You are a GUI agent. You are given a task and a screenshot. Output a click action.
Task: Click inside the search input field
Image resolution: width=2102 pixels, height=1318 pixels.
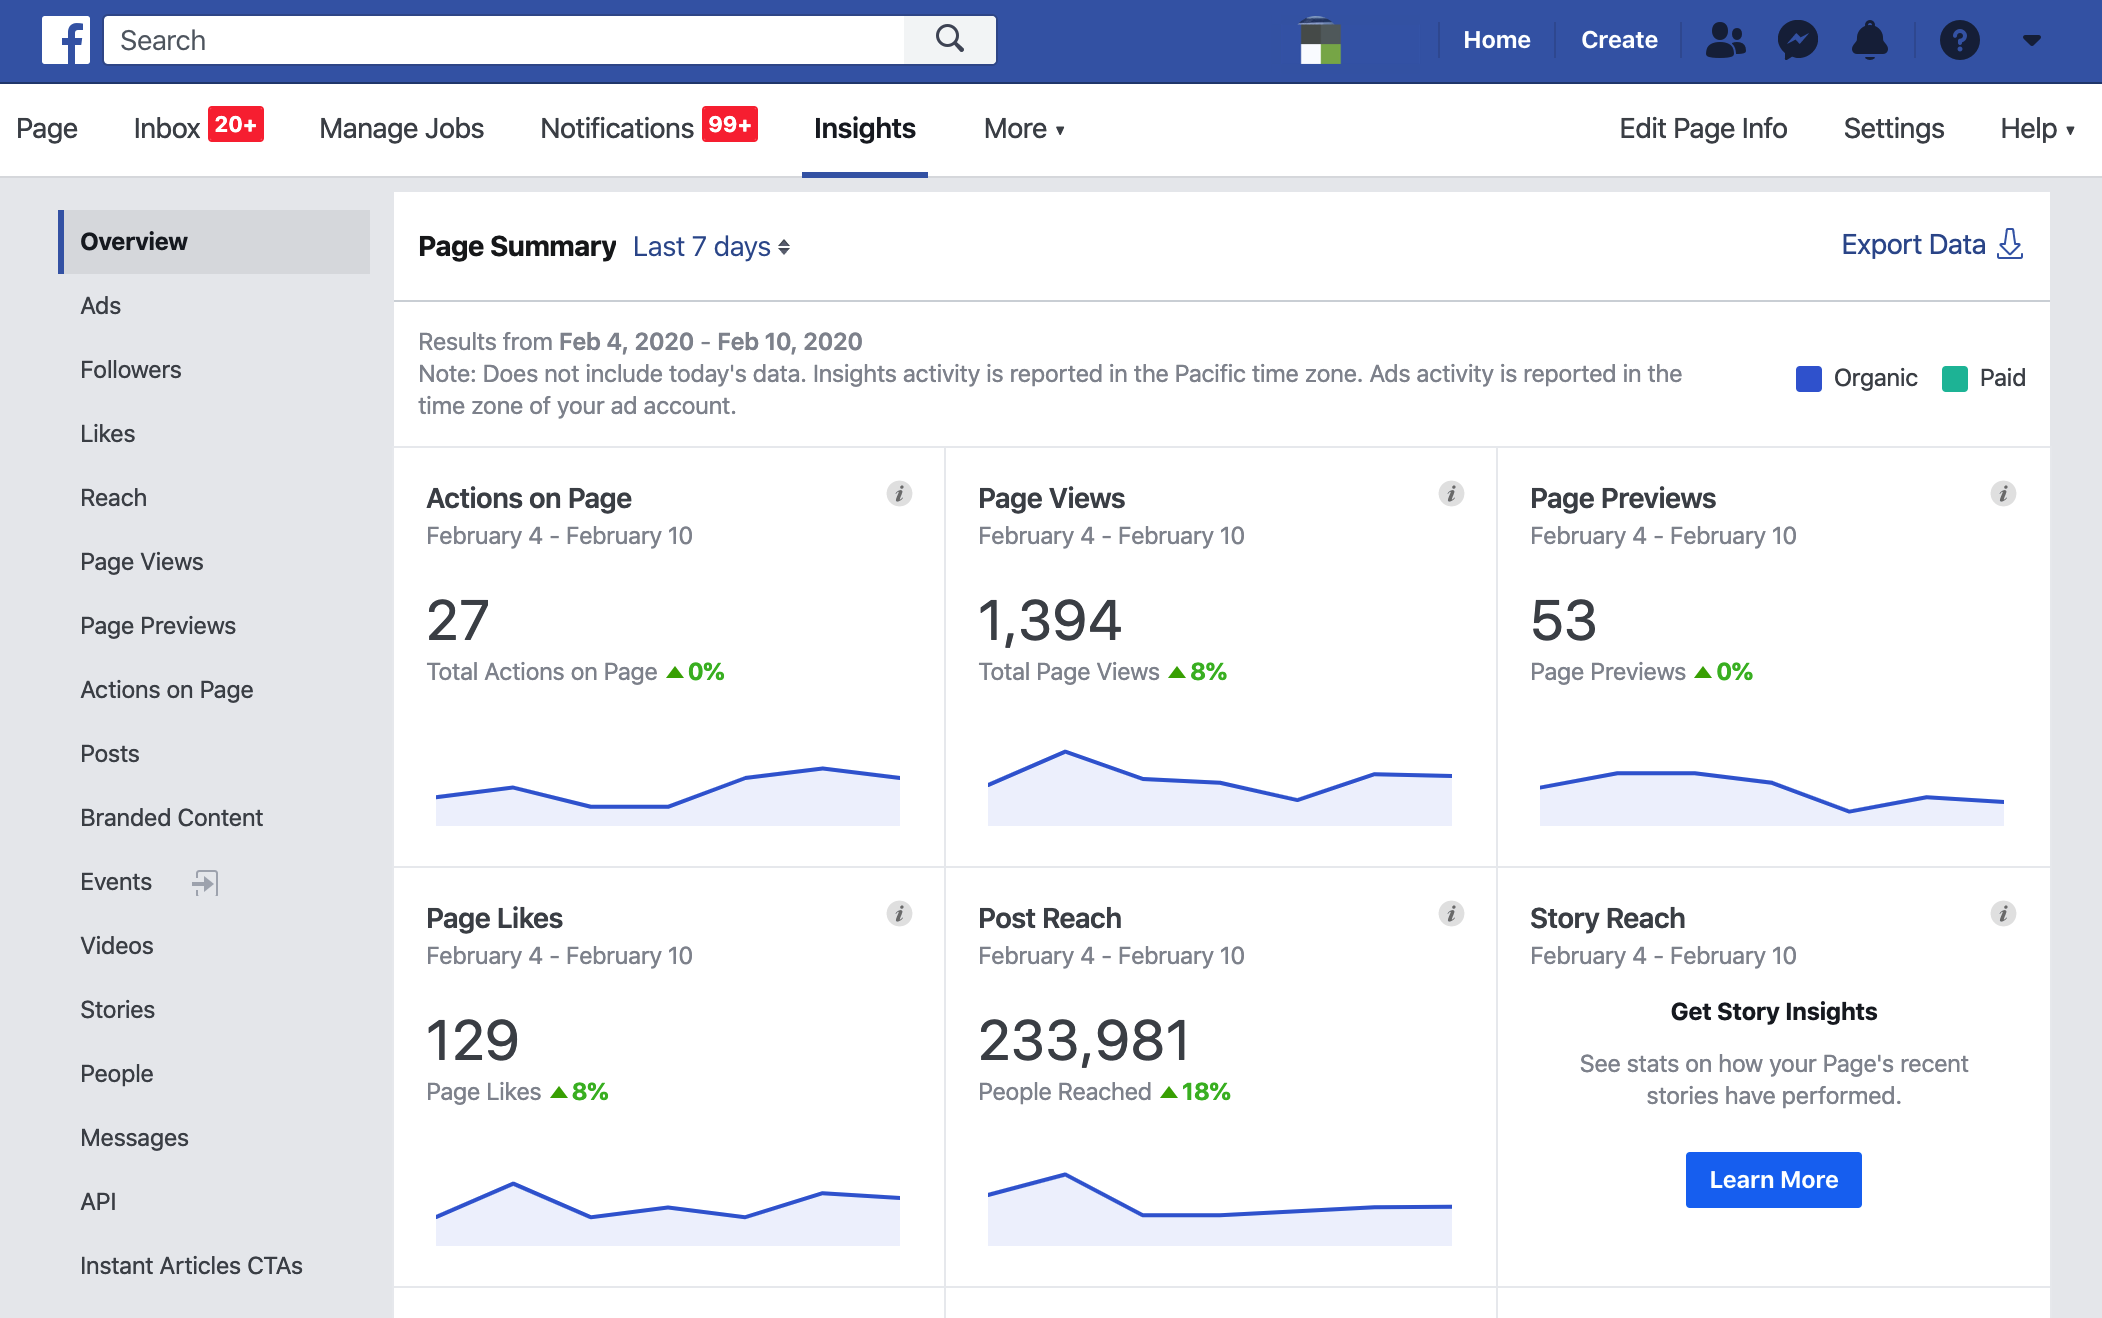(500, 40)
